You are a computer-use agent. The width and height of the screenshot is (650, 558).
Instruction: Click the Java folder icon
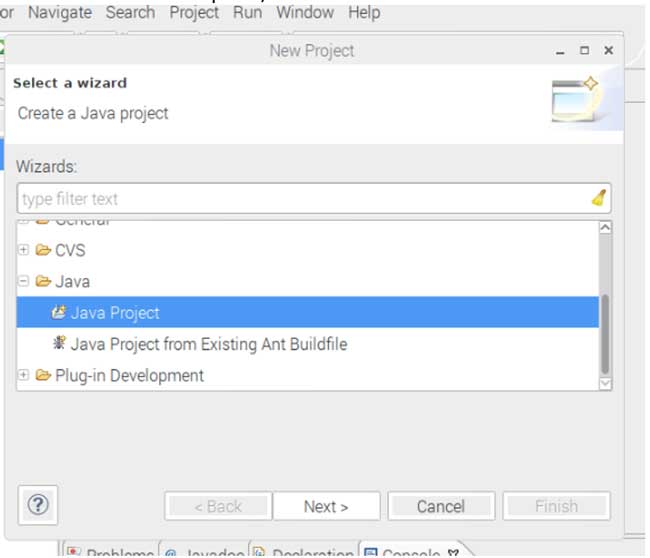[43, 282]
